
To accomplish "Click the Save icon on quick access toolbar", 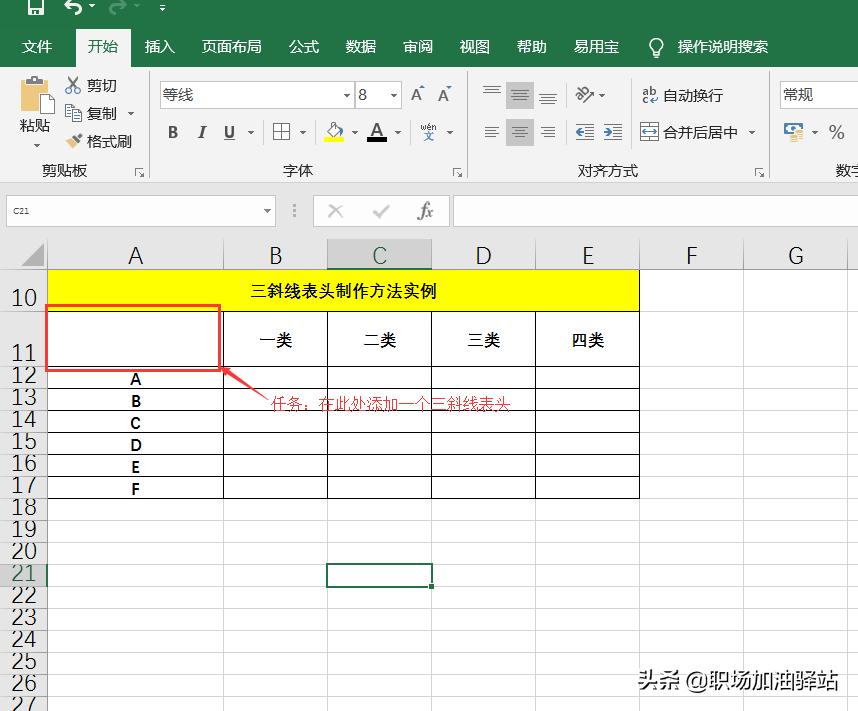I will pyautogui.click(x=36, y=8).
